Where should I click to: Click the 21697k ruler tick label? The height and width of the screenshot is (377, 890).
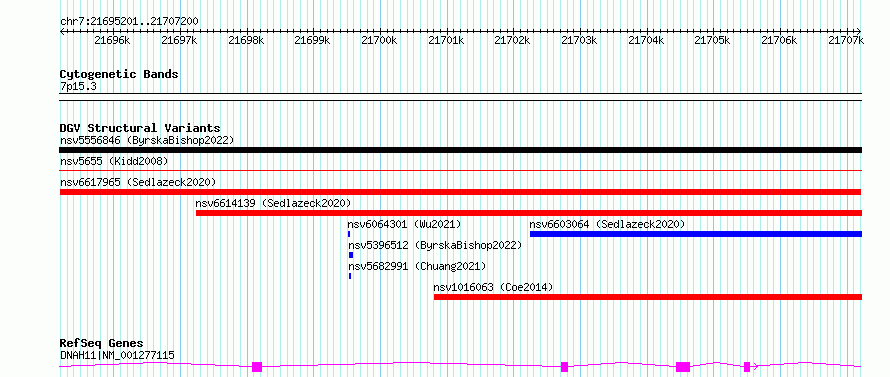[x=179, y=40]
